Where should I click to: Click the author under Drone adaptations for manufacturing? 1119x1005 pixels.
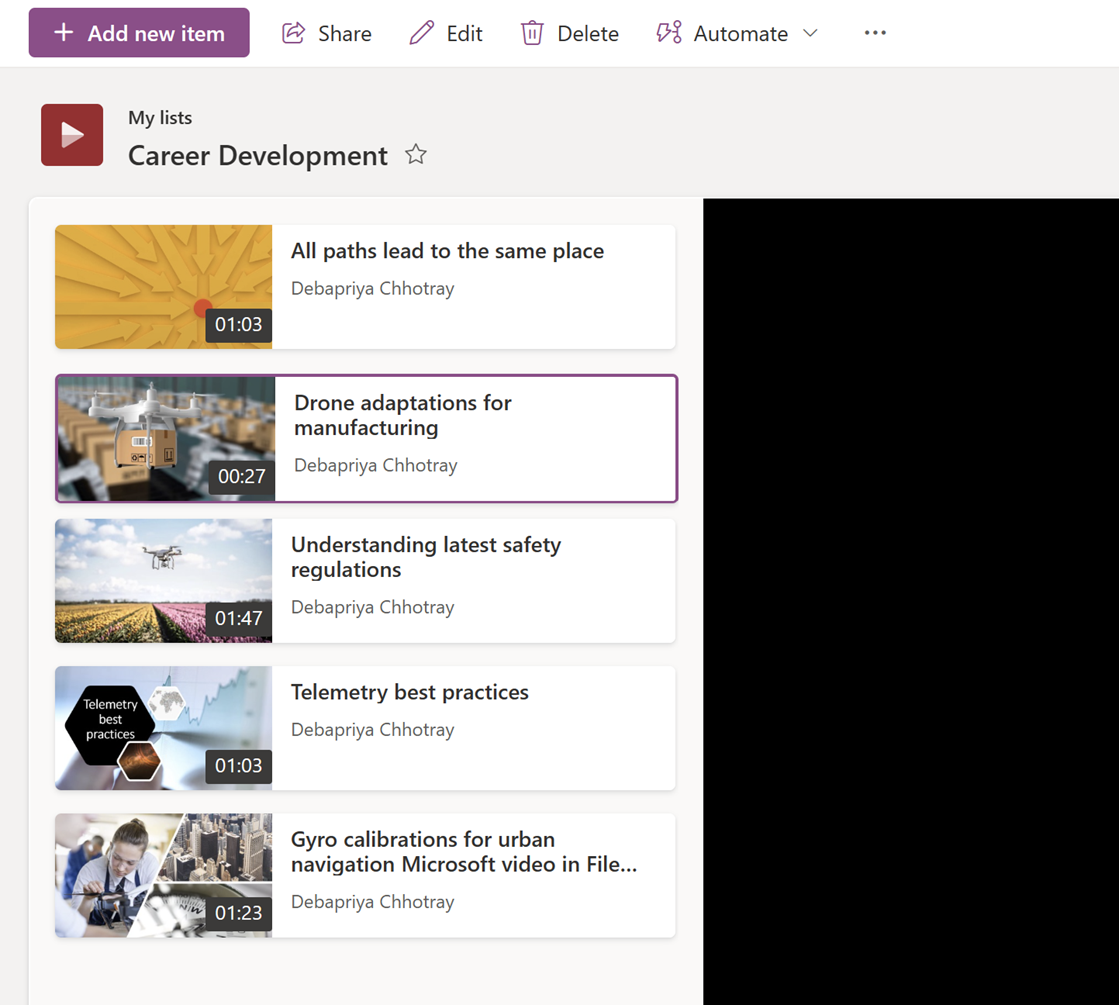click(376, 465)
